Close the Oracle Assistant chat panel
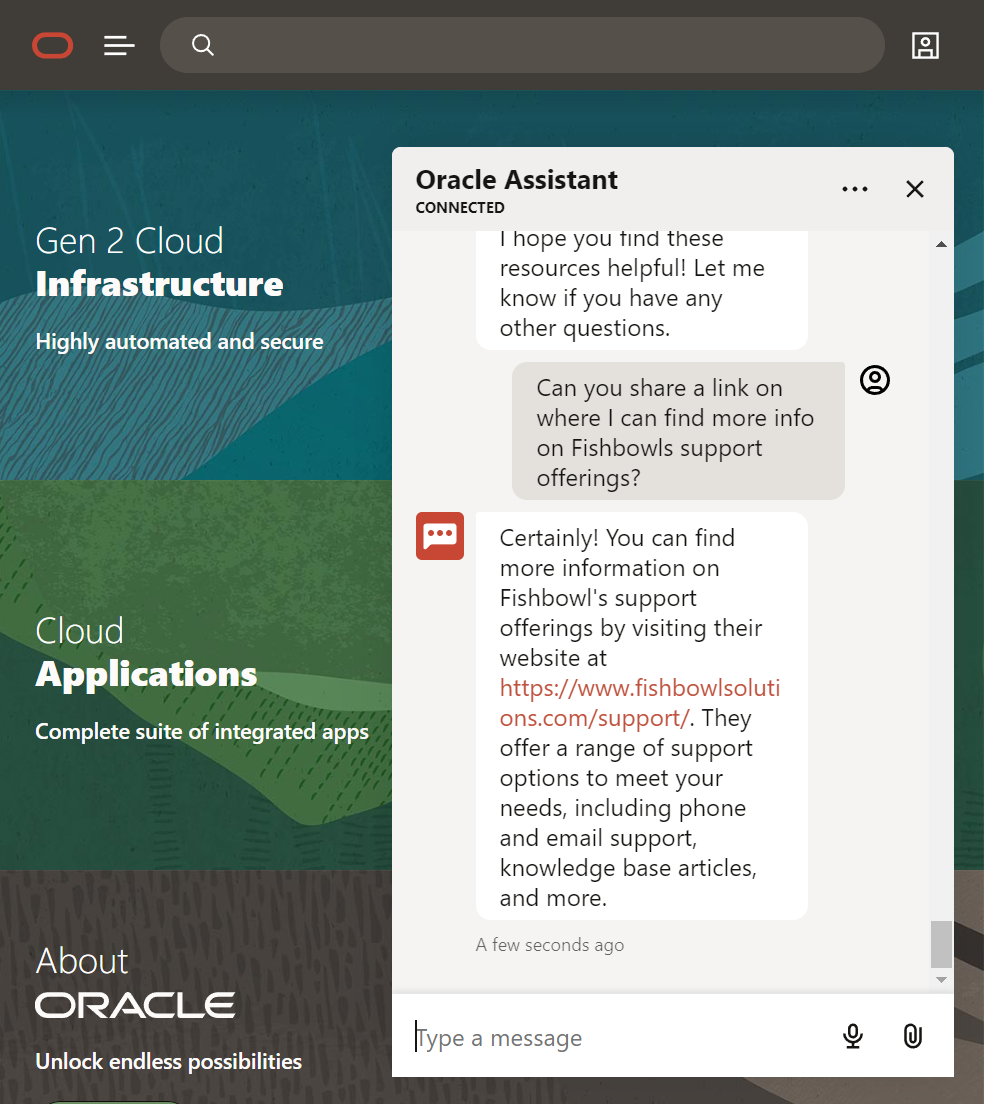 tap(914, 189)
